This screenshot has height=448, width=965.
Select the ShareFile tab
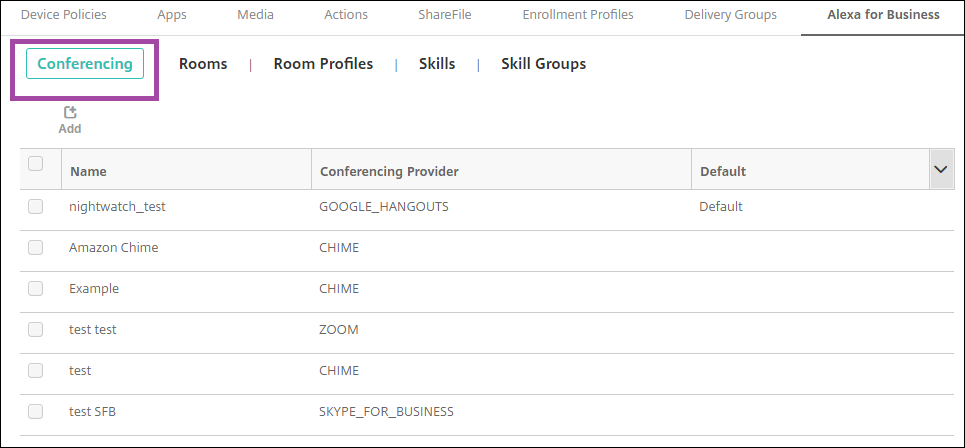click(445, 15)
